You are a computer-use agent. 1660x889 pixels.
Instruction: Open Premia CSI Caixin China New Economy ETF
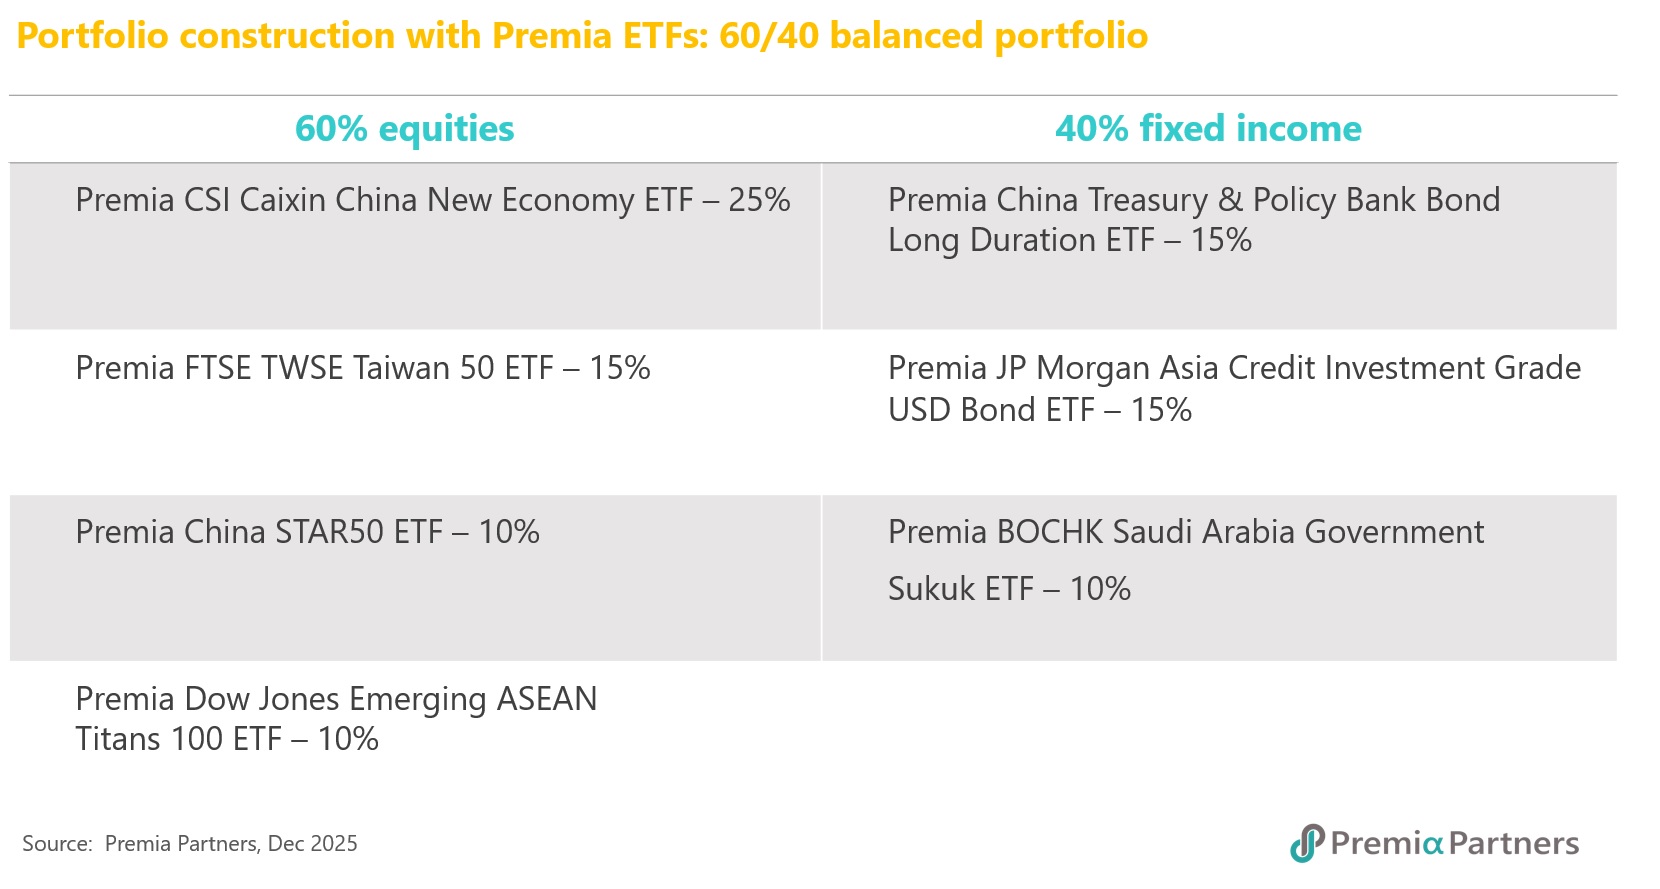tap(384, 200)
